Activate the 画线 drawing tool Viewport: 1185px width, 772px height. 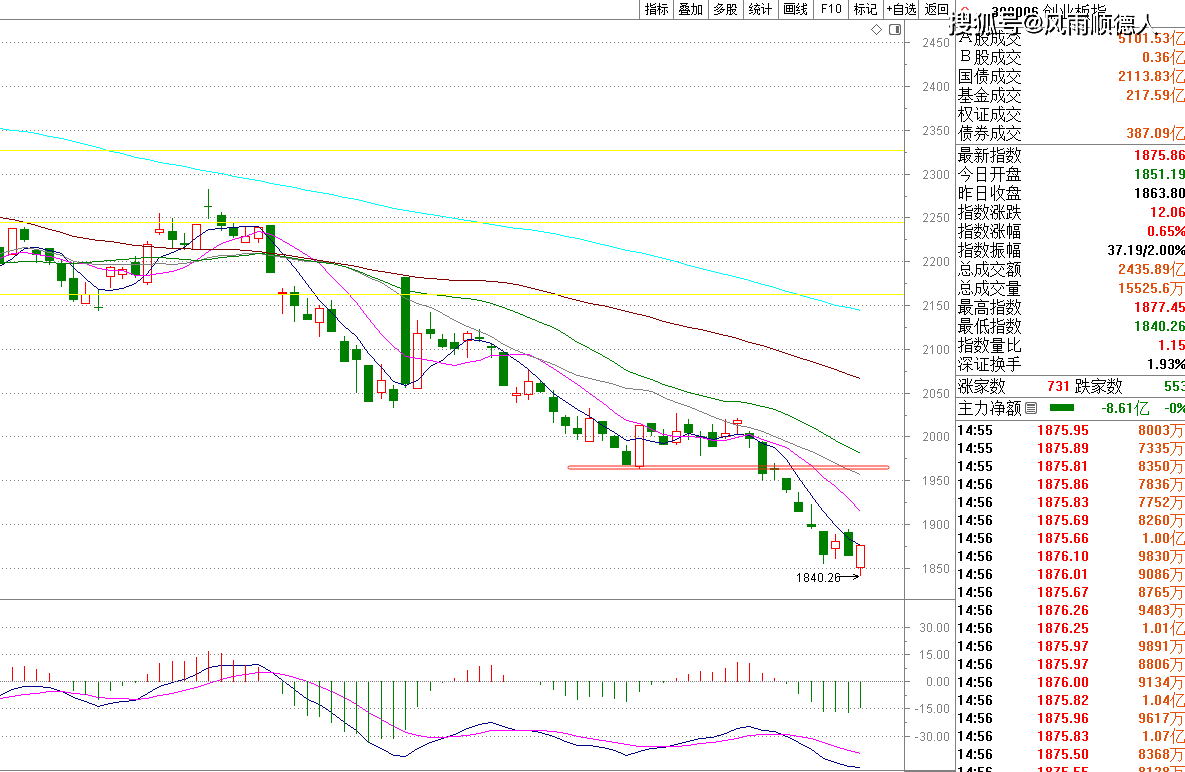tap(795, 9)
